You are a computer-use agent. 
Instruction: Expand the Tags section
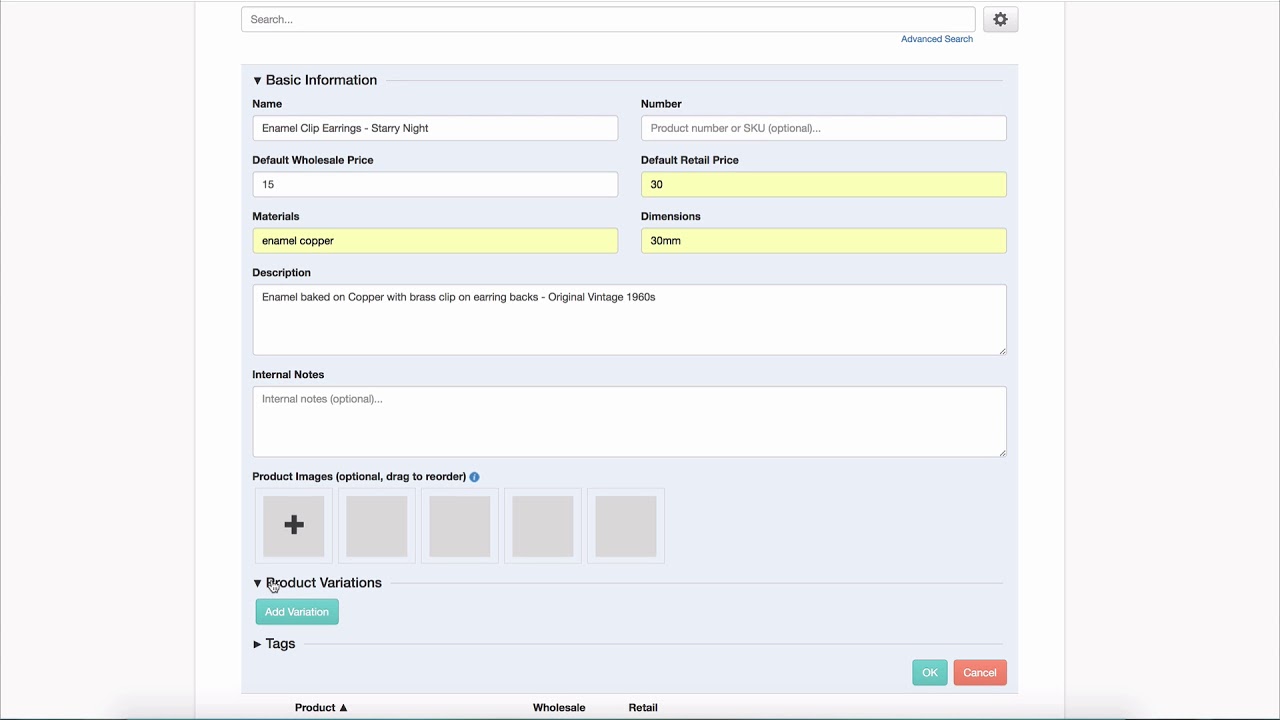coord(274,644)
